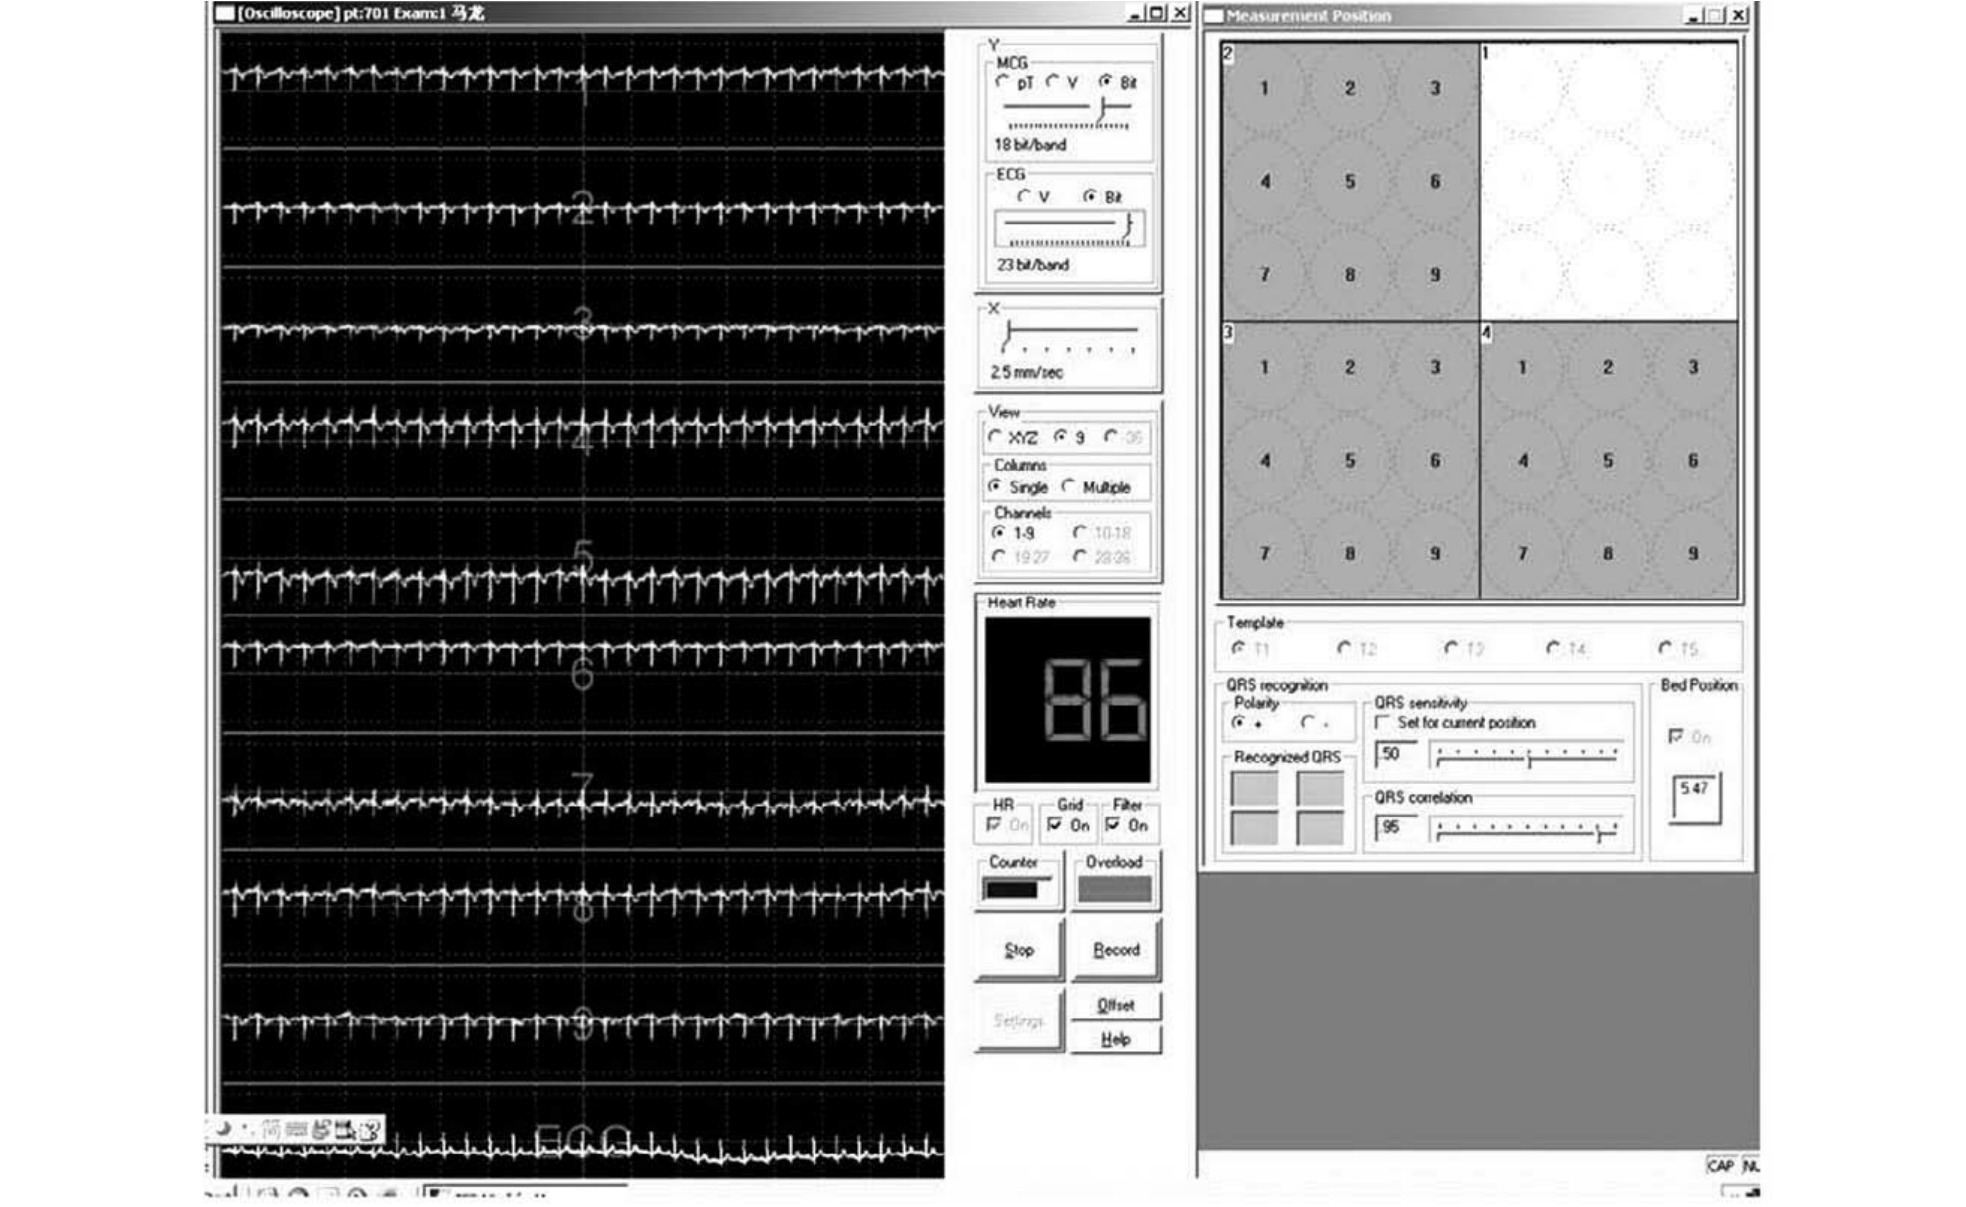This screenshot has height=1207, width=1966.
Task: Open the Offset dialog
Action: (1115, 1005)
